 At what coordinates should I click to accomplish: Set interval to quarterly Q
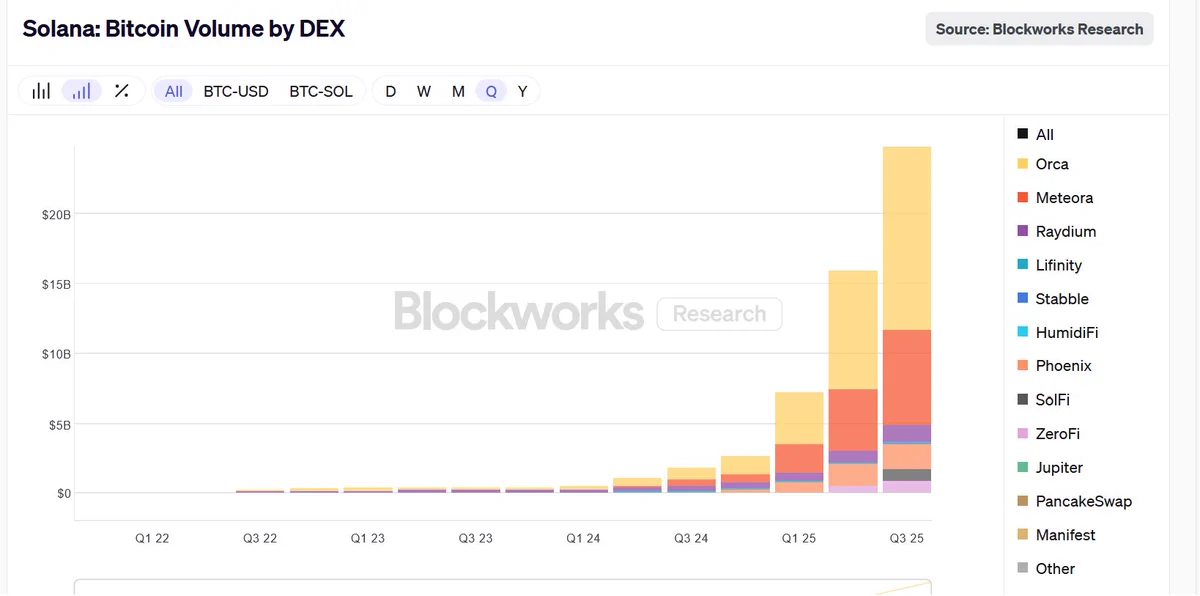tap(491, 91)
